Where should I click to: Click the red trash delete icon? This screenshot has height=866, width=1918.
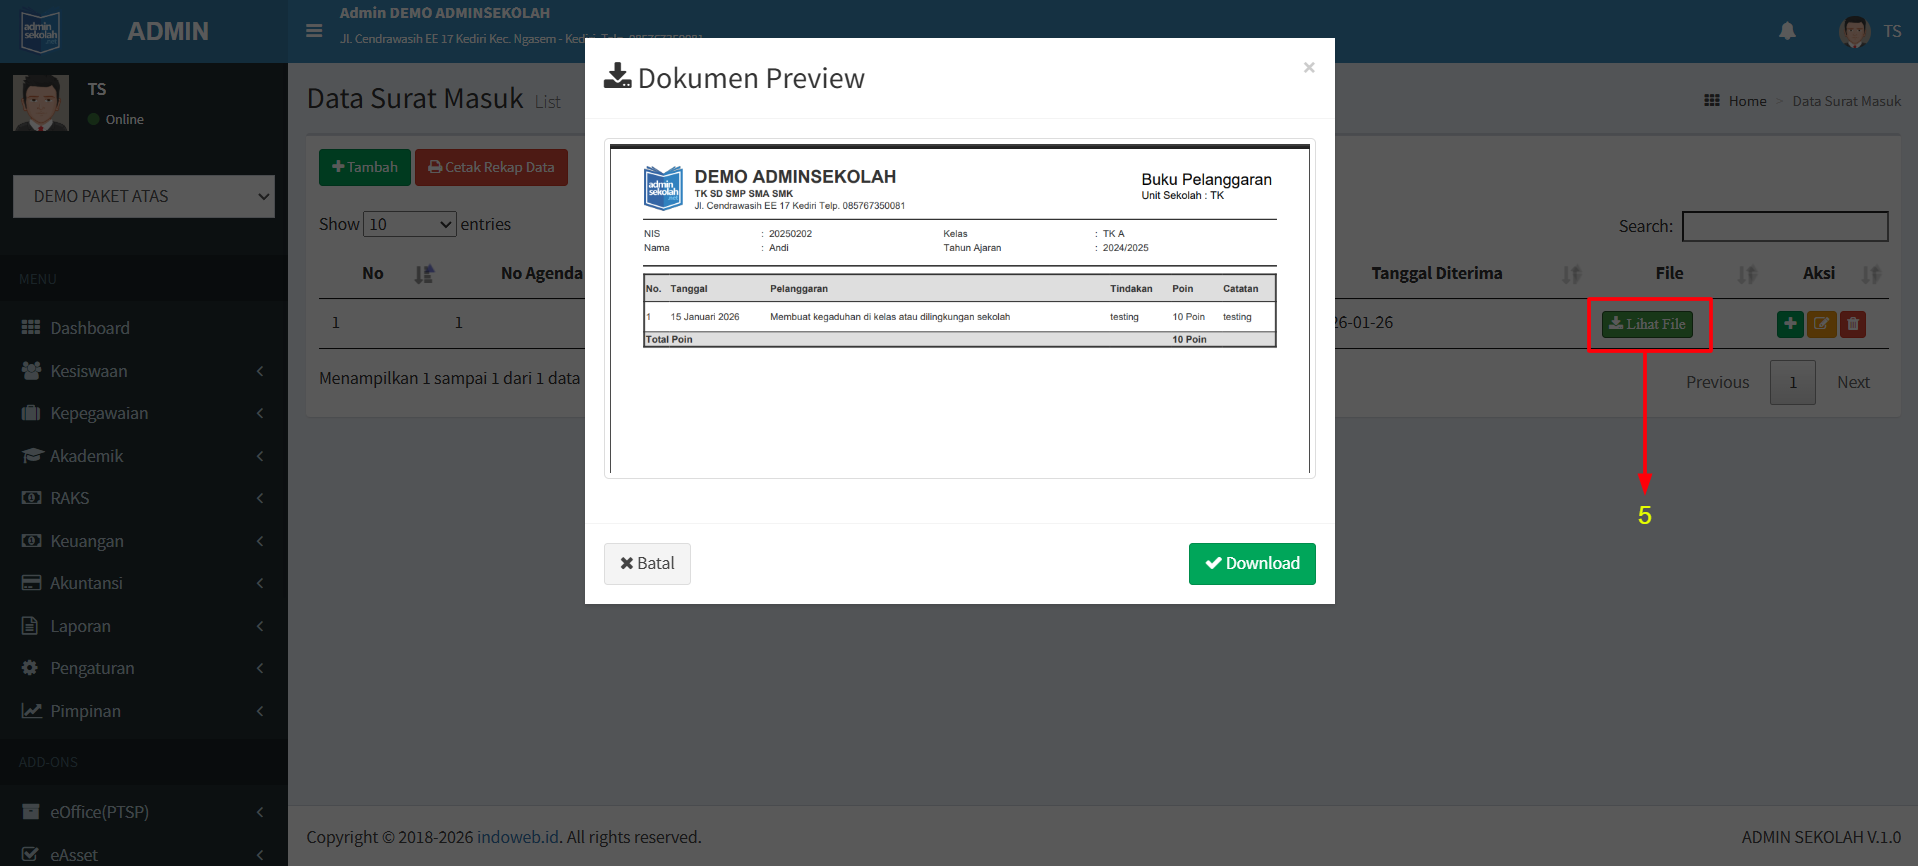tap(1853, 324)
